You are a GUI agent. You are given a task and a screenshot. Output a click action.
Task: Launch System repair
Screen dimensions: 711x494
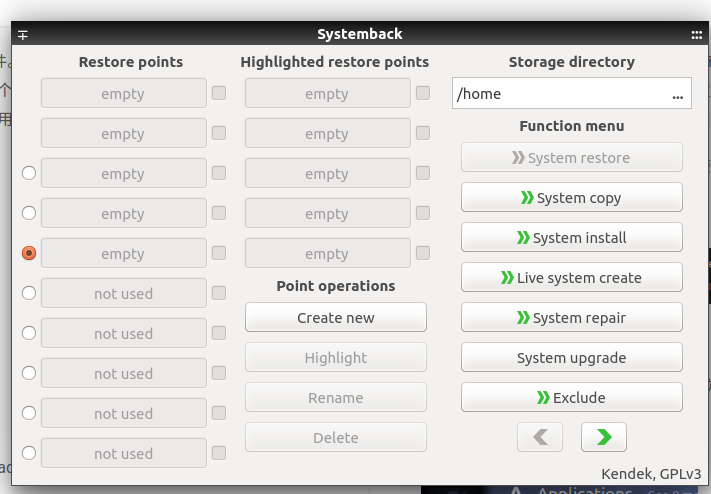point(572,318)
